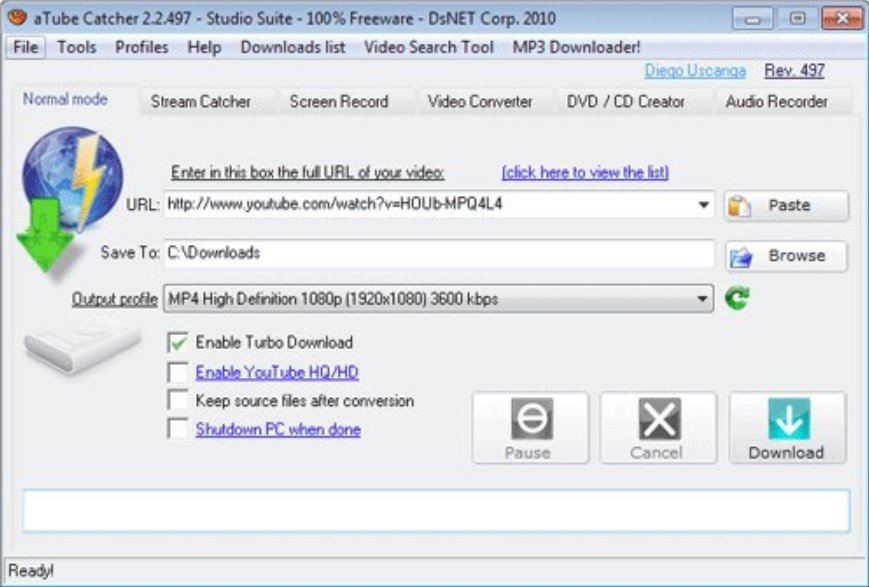Open Video Search Tool from menu bar
This screenshot has width=869, height=587.
click(x=428, y=47)
